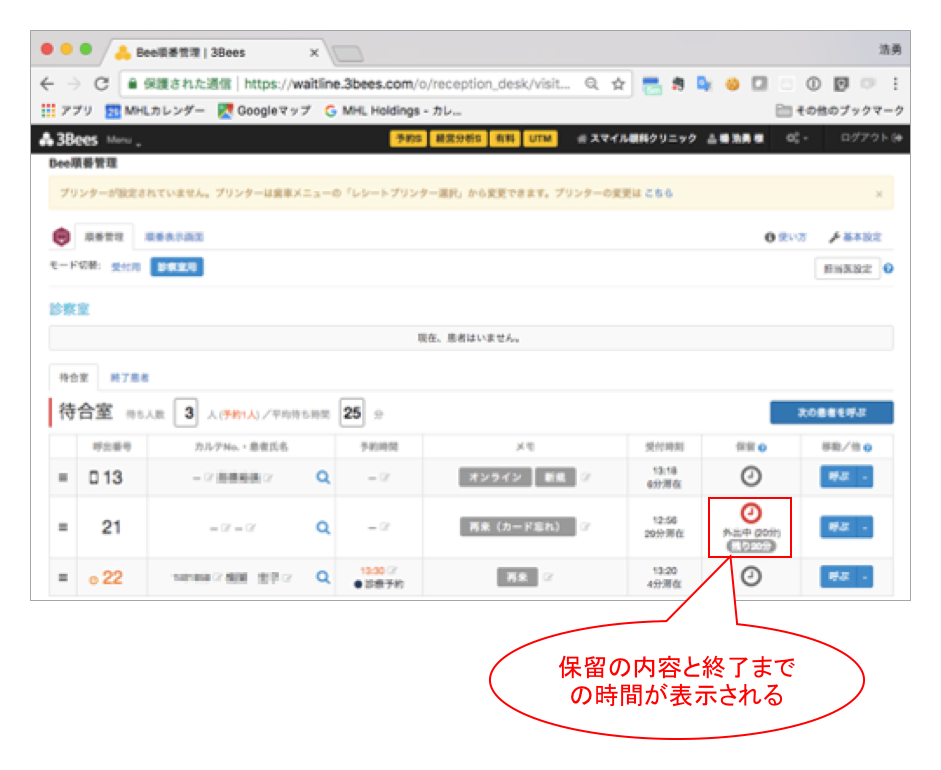
Task: Click help icon beside 担当医設定
Action: [x=889, y=268]
